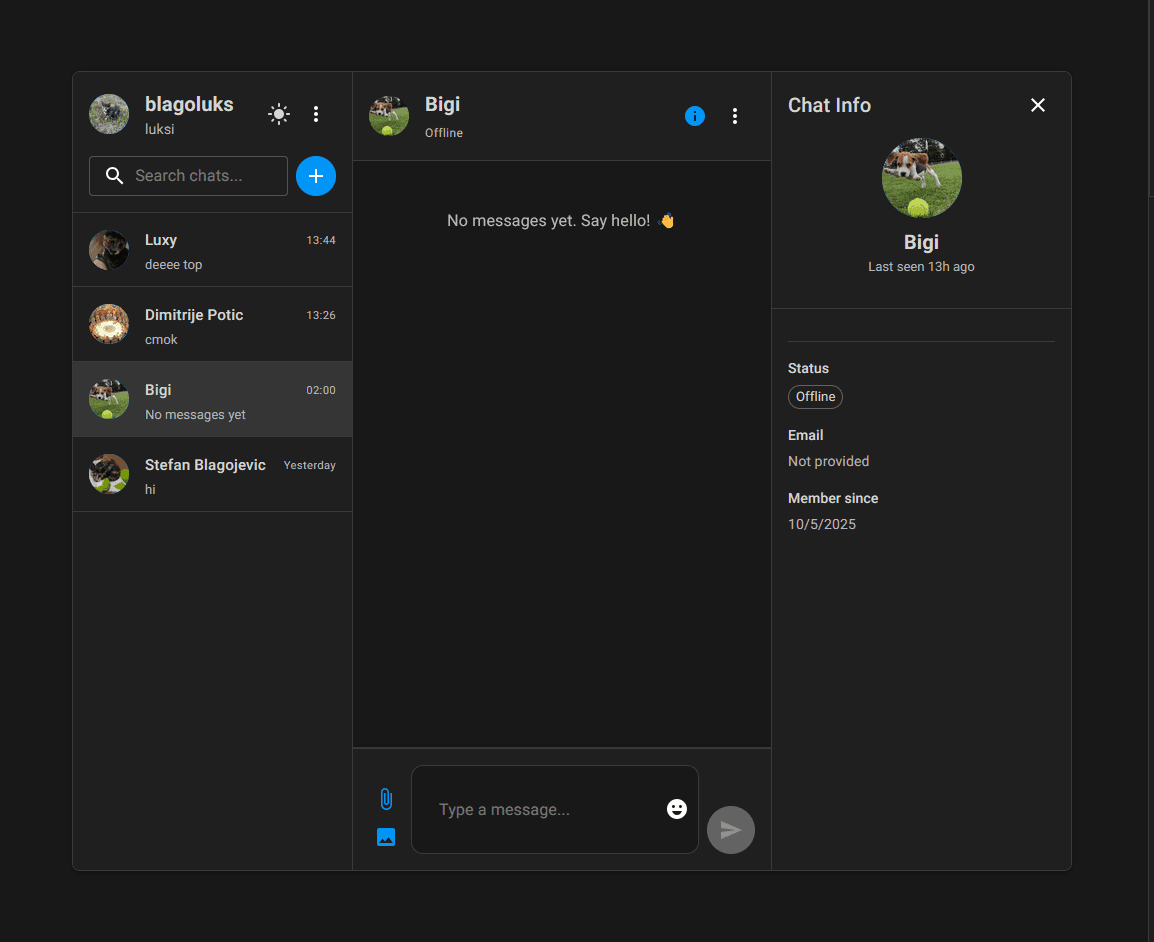Screen dimensions: 1154x942
Task: Open the emoji picker in the message box
Action: coord(677,809)
